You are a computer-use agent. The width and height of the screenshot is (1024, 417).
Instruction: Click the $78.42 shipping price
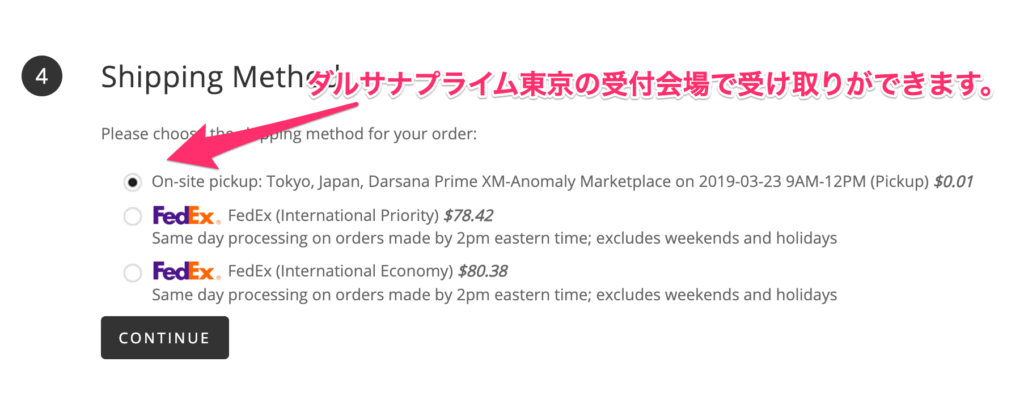[x=468, y=216]
